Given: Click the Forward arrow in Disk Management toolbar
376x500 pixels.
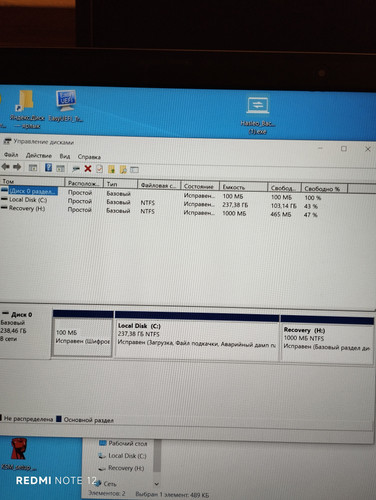Looking at the screenshot, I should point(17,167).
